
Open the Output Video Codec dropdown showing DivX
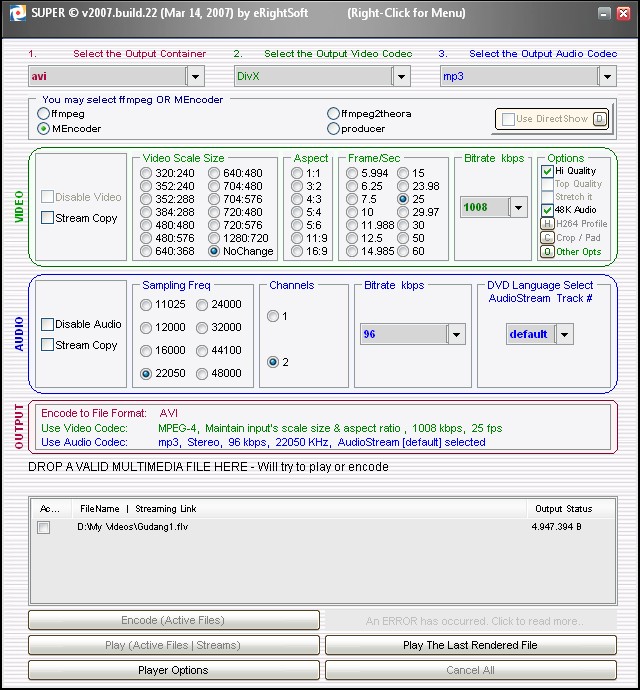401,76
